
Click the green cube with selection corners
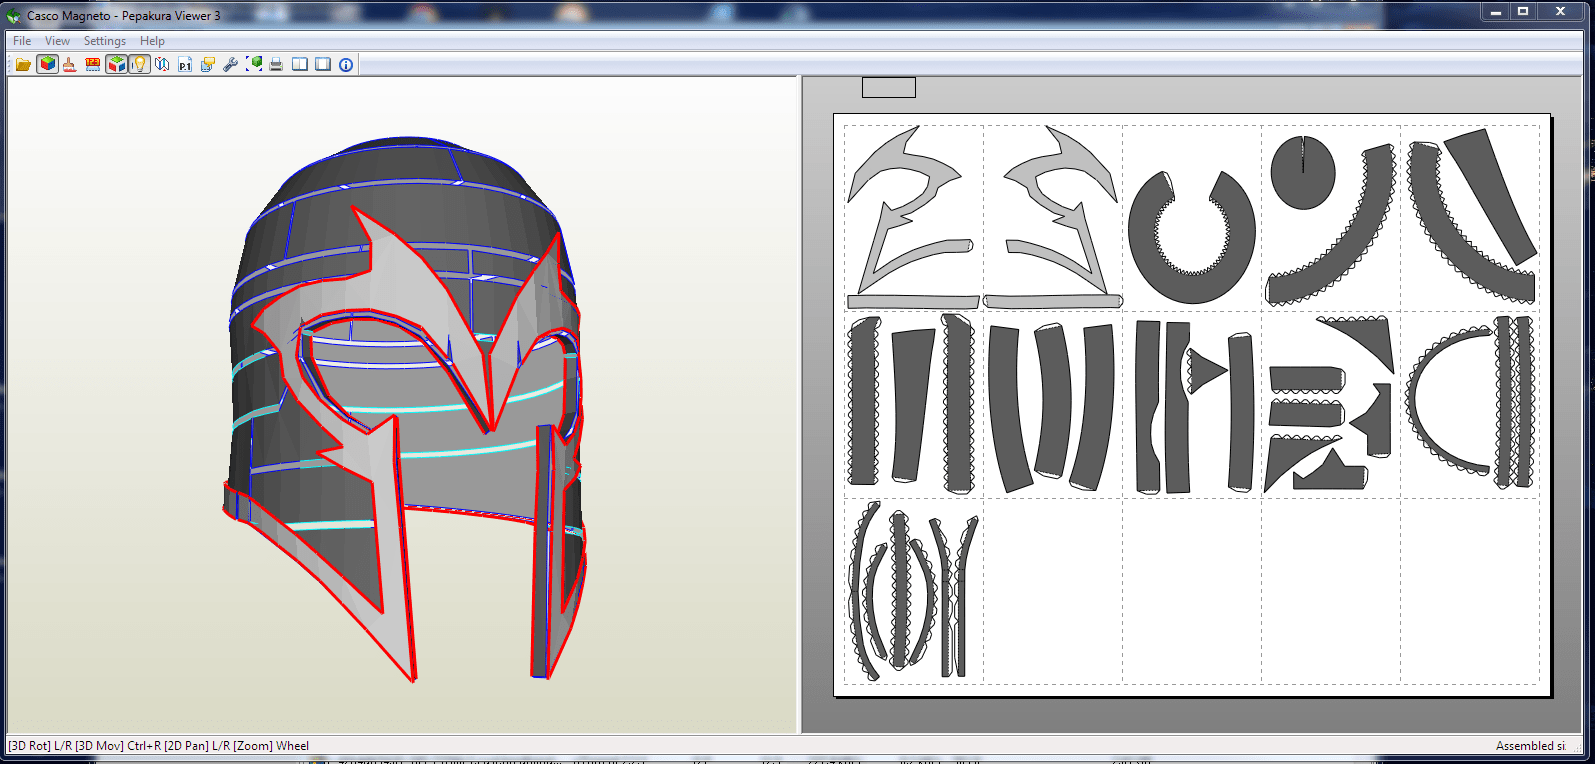click(254, 65)
